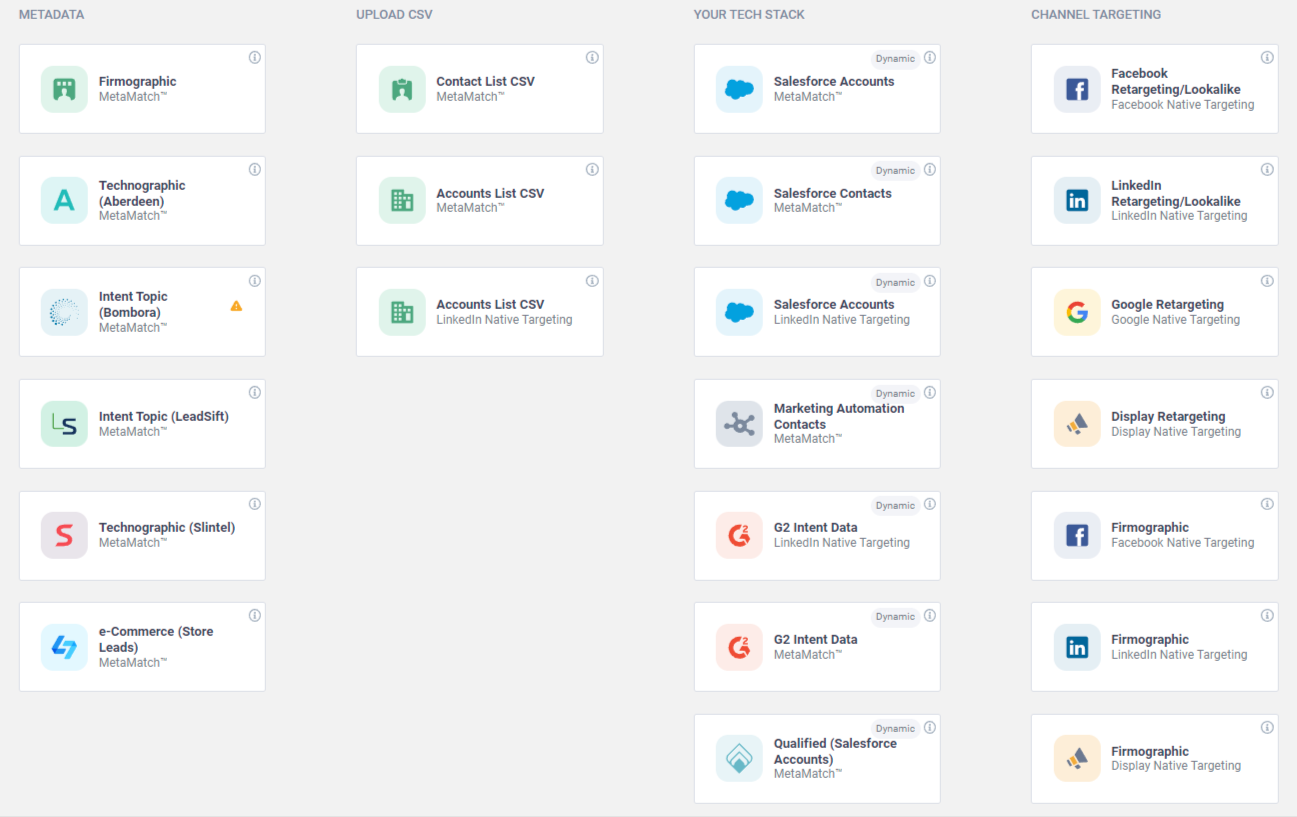Click Dynamic badge on Salesforce Contacts card
The width and height of the screenshot is (1297, 817).
895,171
